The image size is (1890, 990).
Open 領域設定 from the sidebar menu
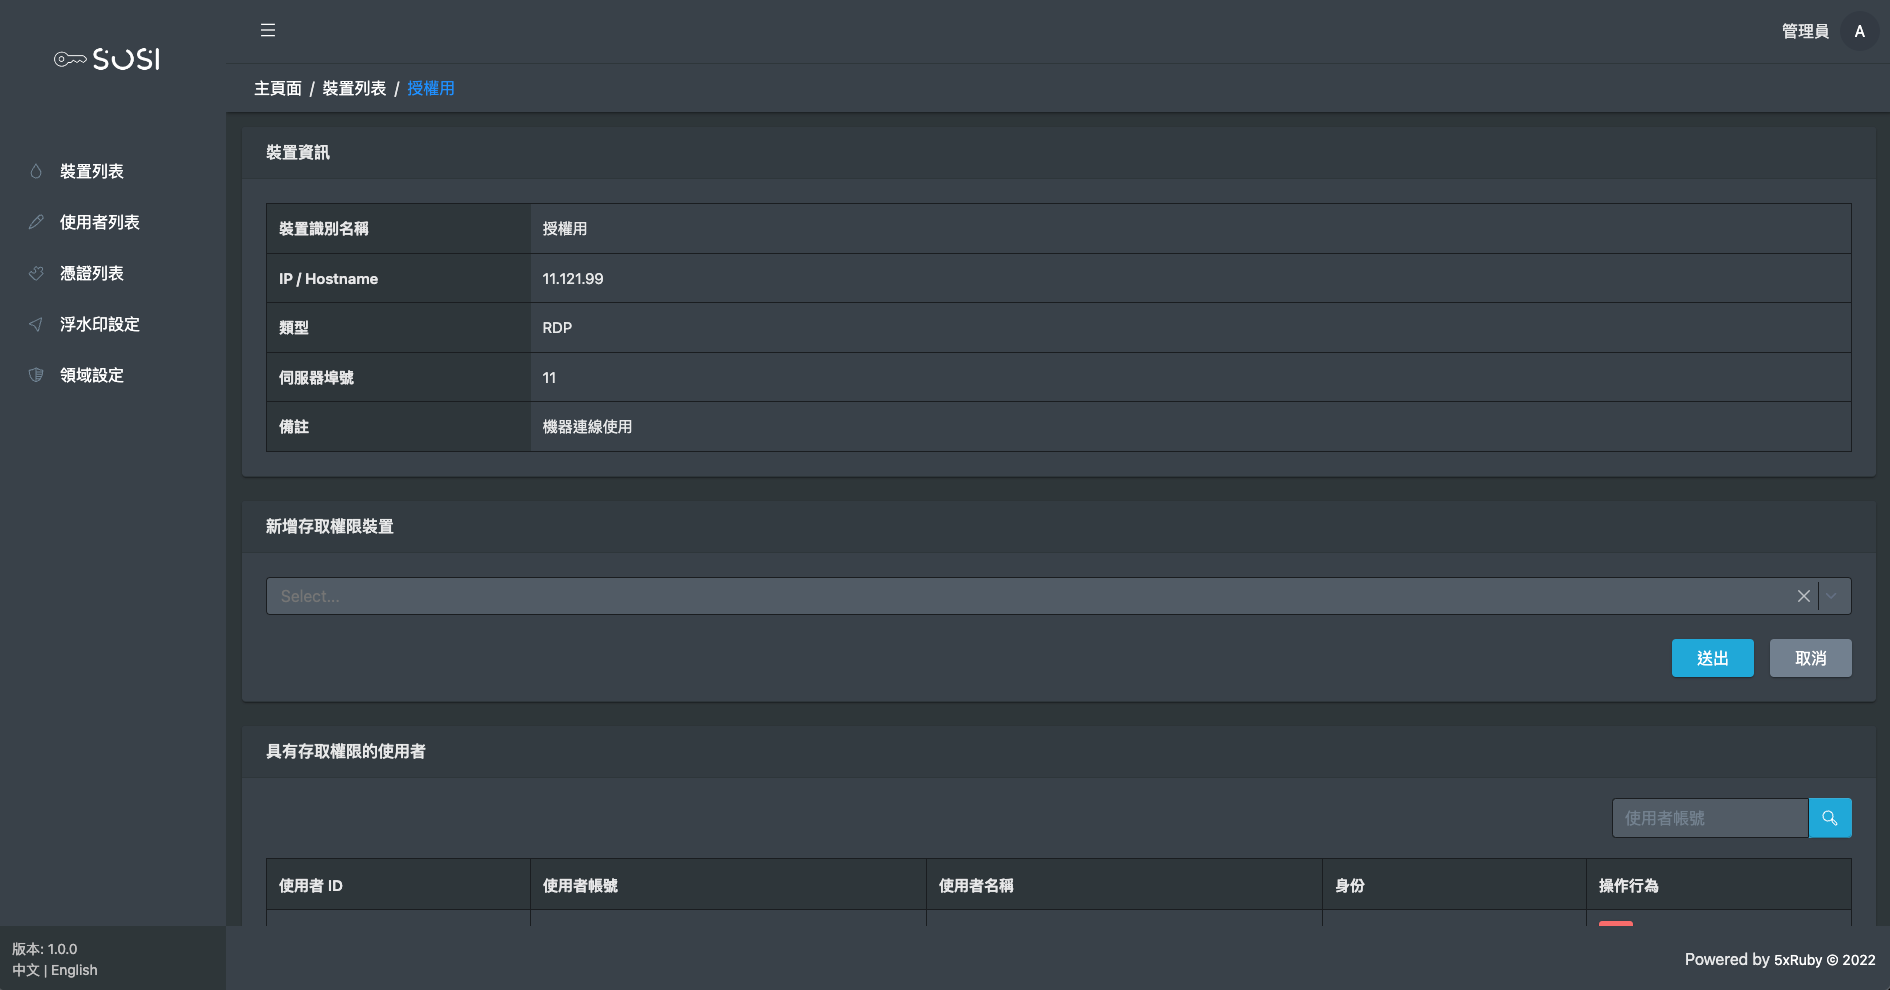(92, 376)
